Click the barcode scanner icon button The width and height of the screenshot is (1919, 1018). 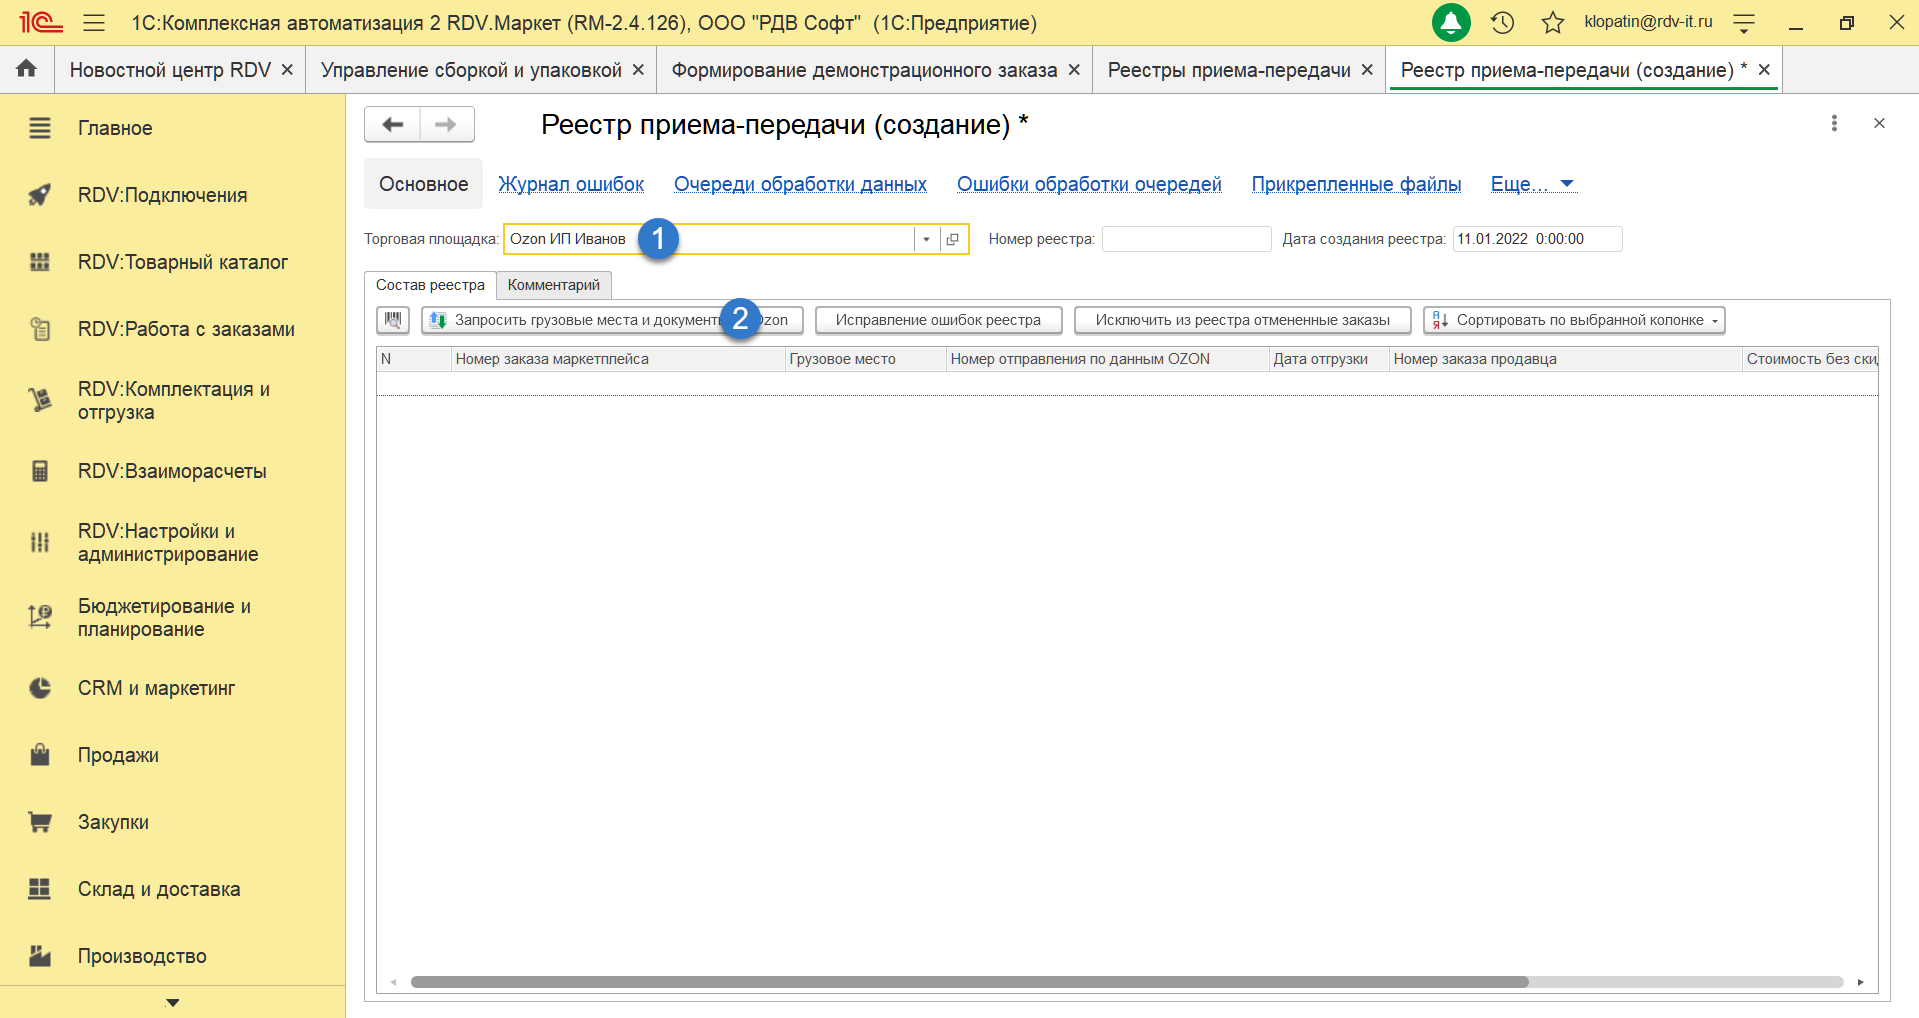click(x=393, y=320)
